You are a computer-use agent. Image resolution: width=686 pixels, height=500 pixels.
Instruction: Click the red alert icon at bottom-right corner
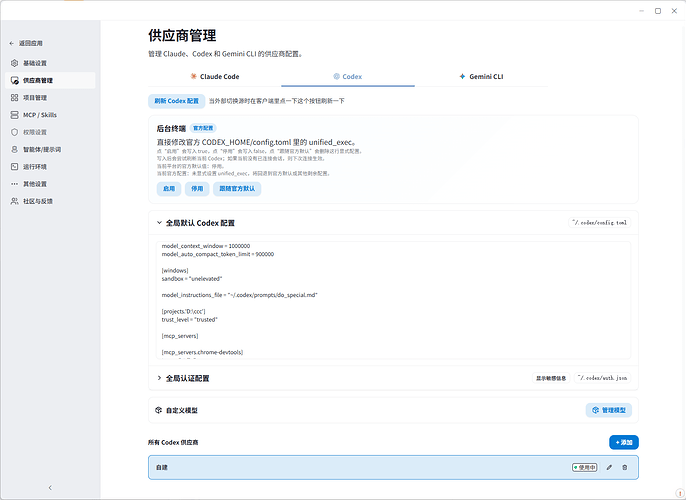click(680, 493)
